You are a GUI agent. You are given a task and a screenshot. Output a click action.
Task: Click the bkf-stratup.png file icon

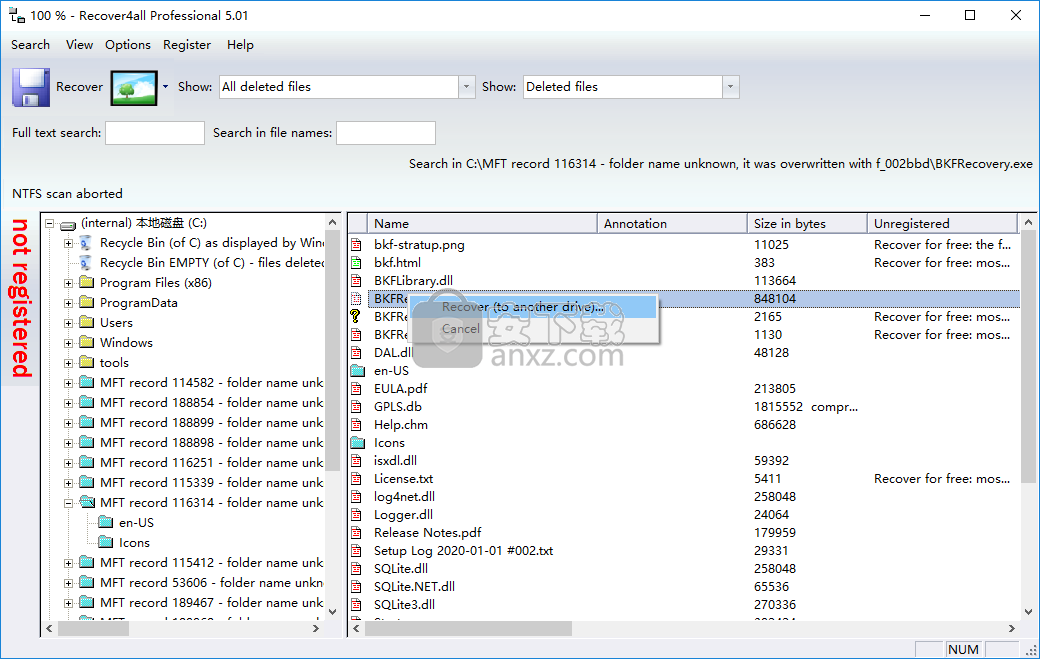pos(356,245)
